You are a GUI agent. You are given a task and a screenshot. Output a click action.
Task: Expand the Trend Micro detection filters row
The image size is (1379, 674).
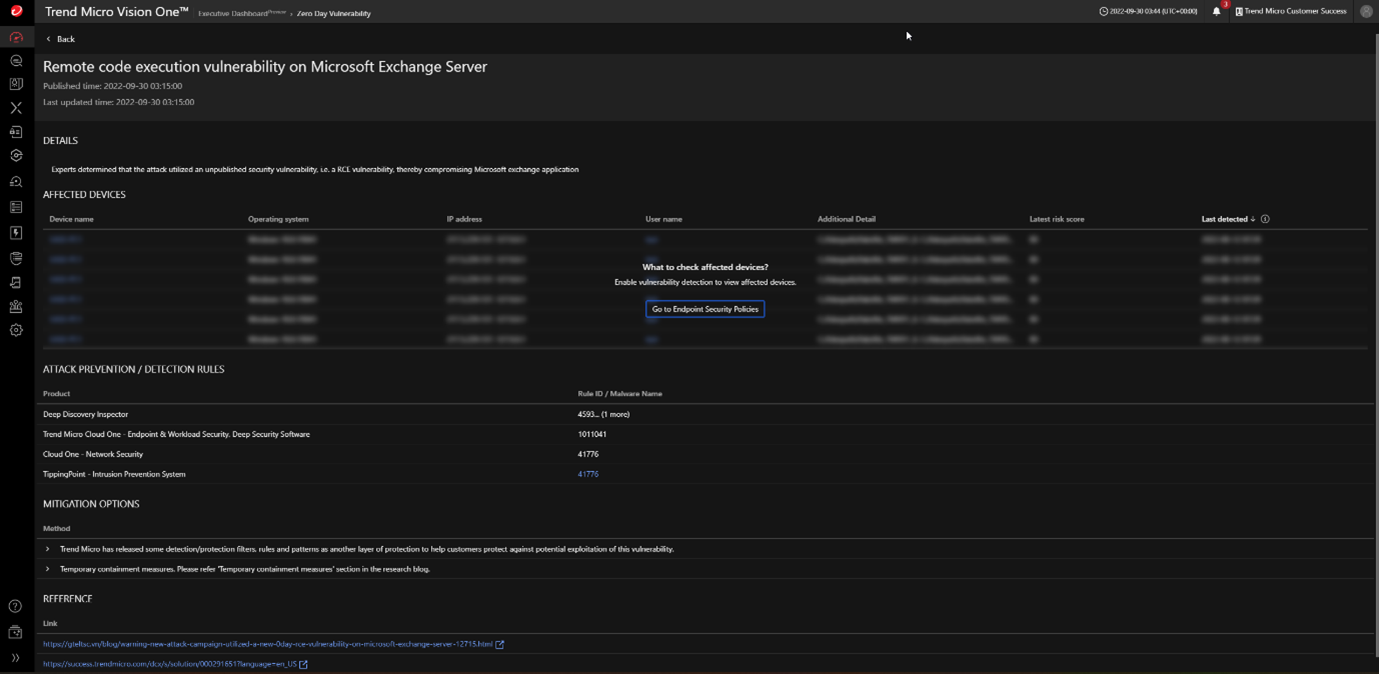pos(47,549)
